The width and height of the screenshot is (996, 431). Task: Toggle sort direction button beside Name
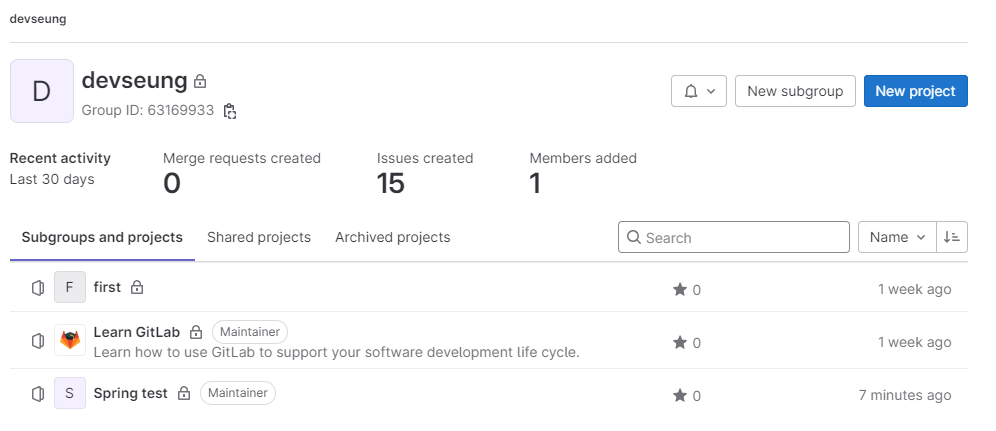(x=952, y=237)
